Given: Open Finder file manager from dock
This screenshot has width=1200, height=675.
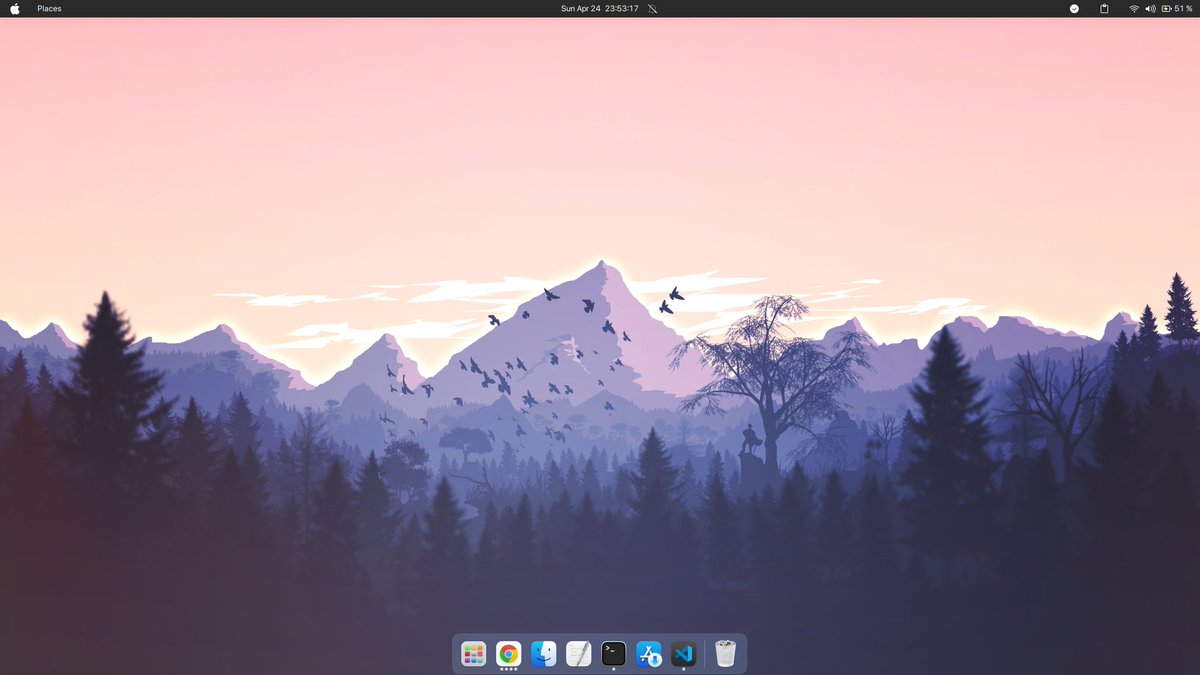Looking at the screenshot, I should [x=544, y=654].
